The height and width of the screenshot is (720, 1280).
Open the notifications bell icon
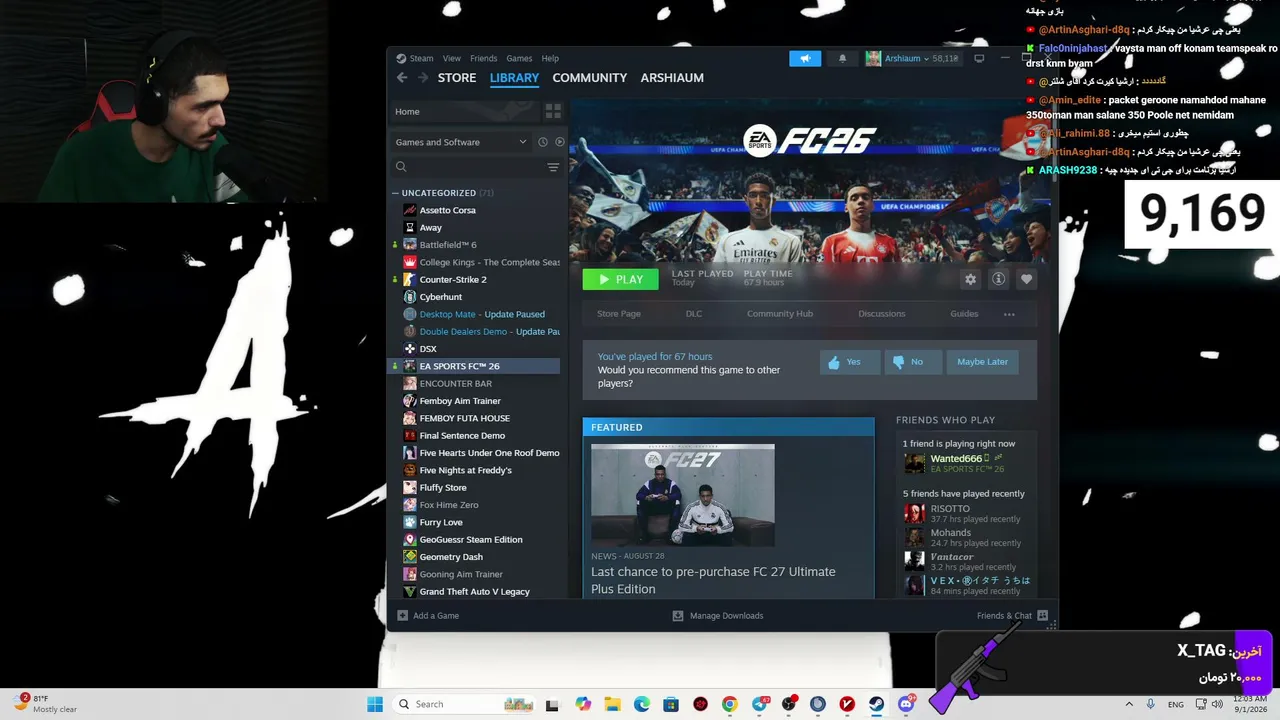click(x=842, y=58)
